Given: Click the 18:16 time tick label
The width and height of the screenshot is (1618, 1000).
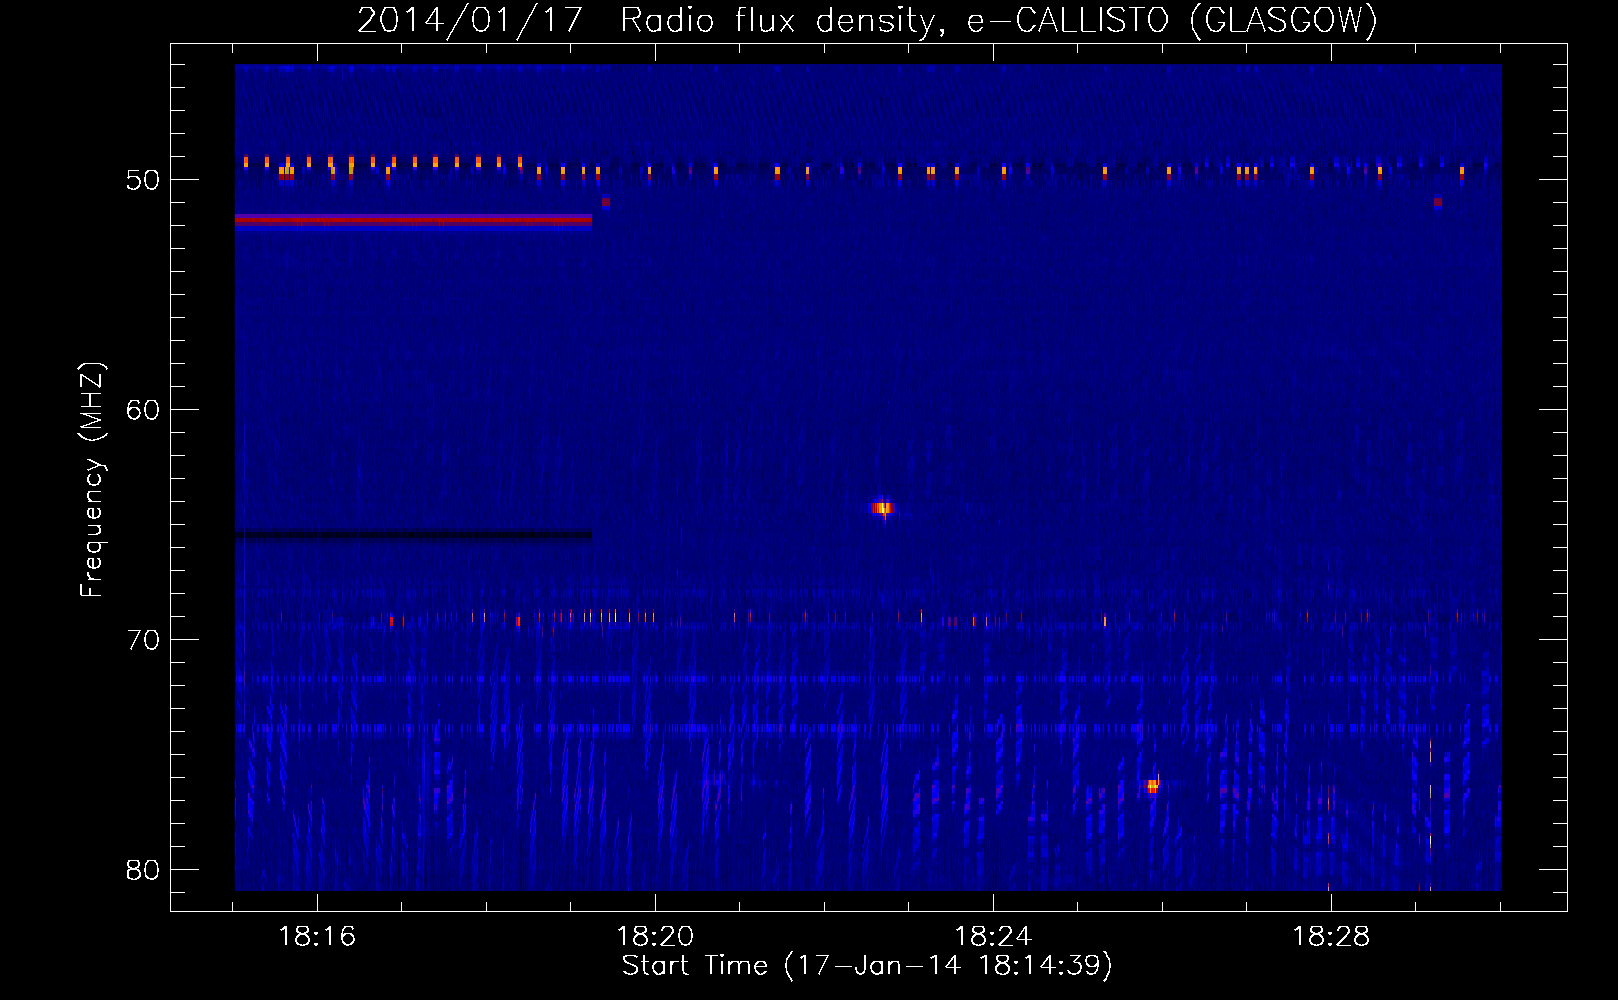Looking at the screenshot, I should (317, 937).
